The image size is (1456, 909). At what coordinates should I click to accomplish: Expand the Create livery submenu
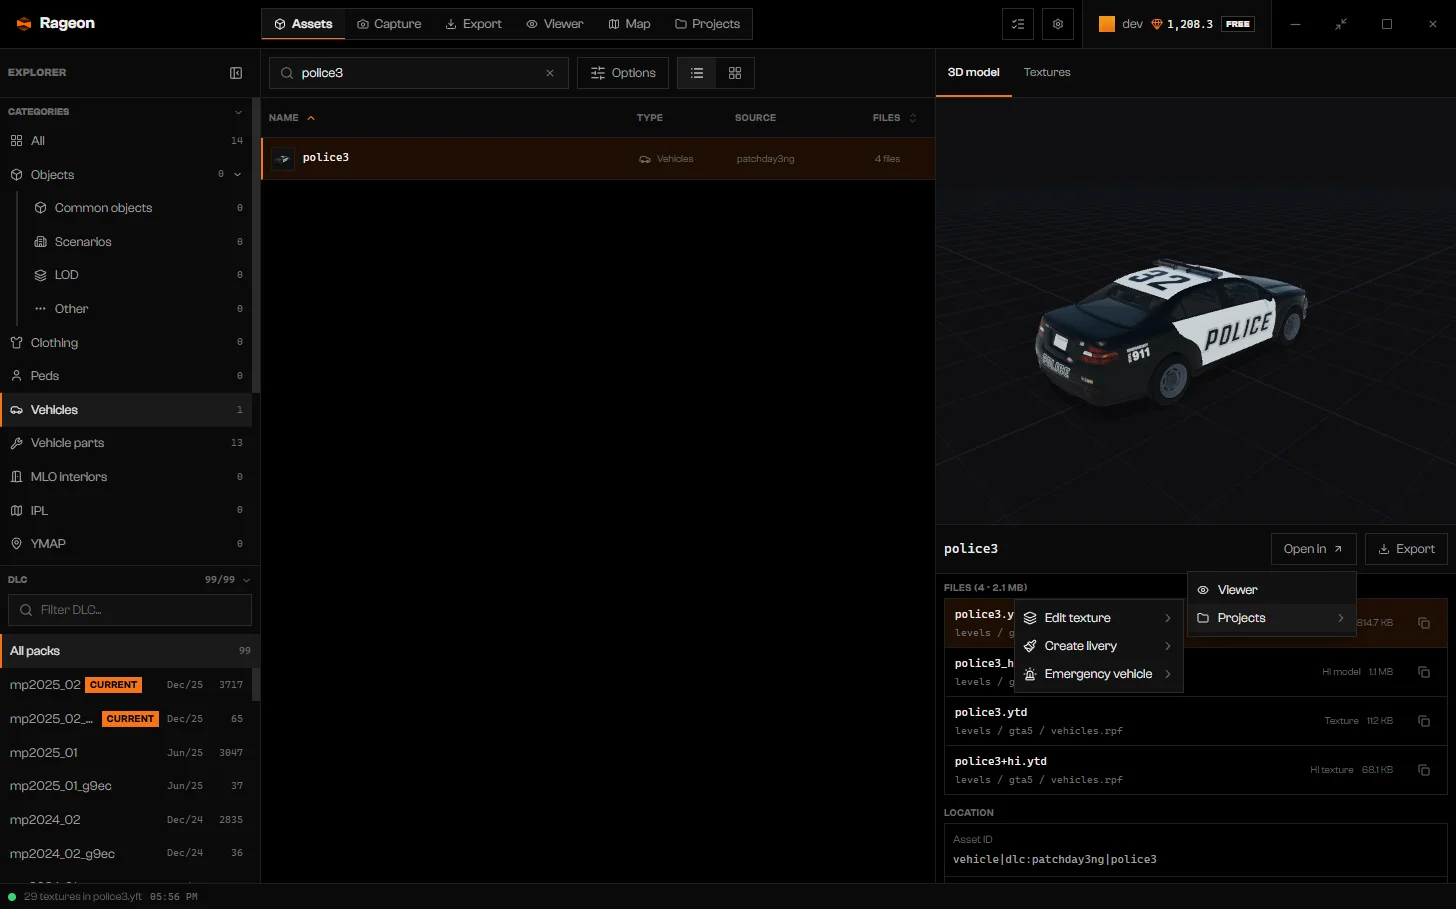tap(1098, 646)
